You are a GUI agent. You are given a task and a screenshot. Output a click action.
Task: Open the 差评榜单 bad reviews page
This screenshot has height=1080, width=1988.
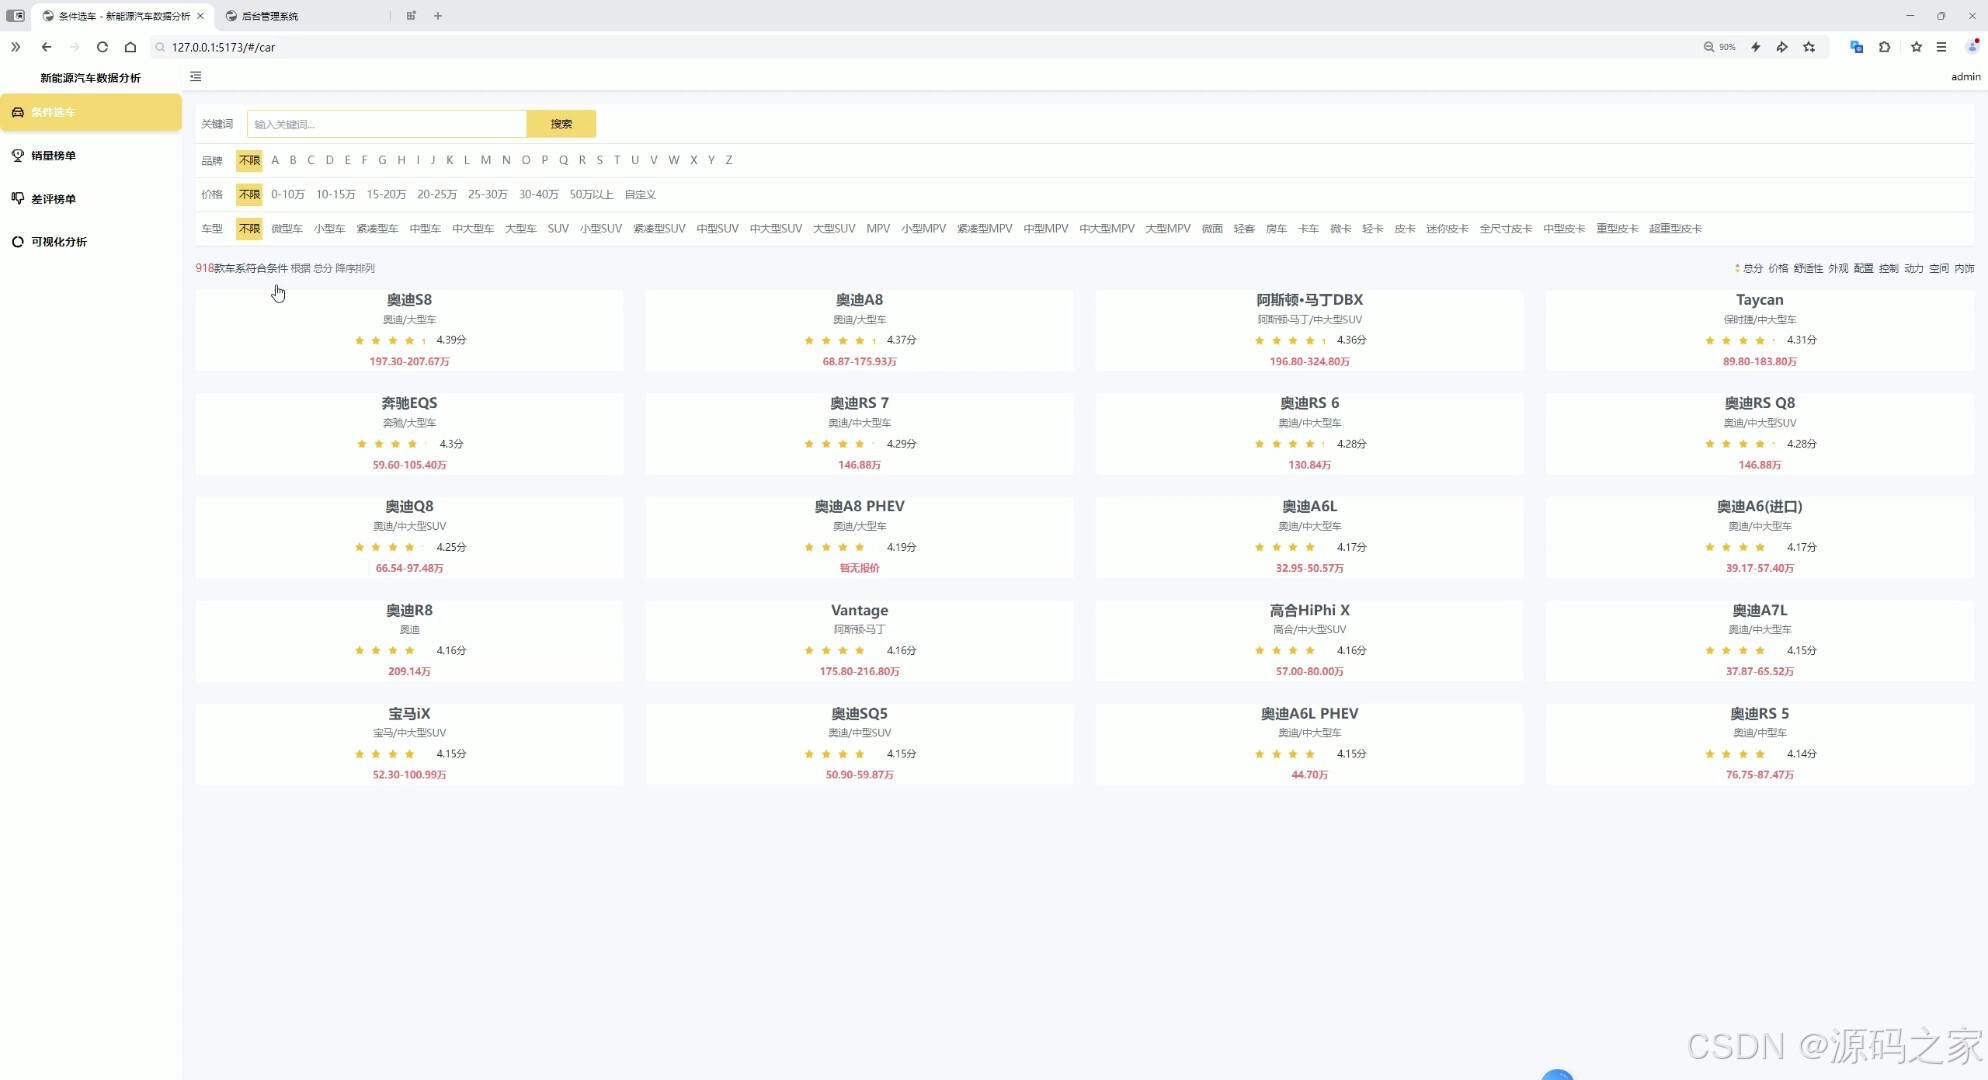click(x=53, y=198)
